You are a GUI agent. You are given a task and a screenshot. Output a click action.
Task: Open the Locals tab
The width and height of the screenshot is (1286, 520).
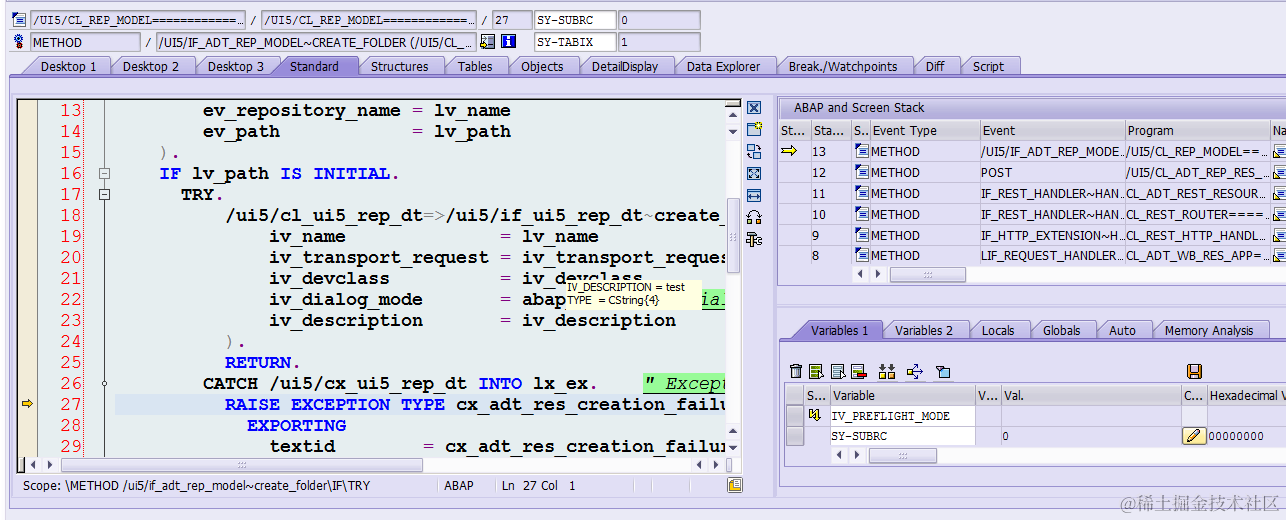(998, 330)
